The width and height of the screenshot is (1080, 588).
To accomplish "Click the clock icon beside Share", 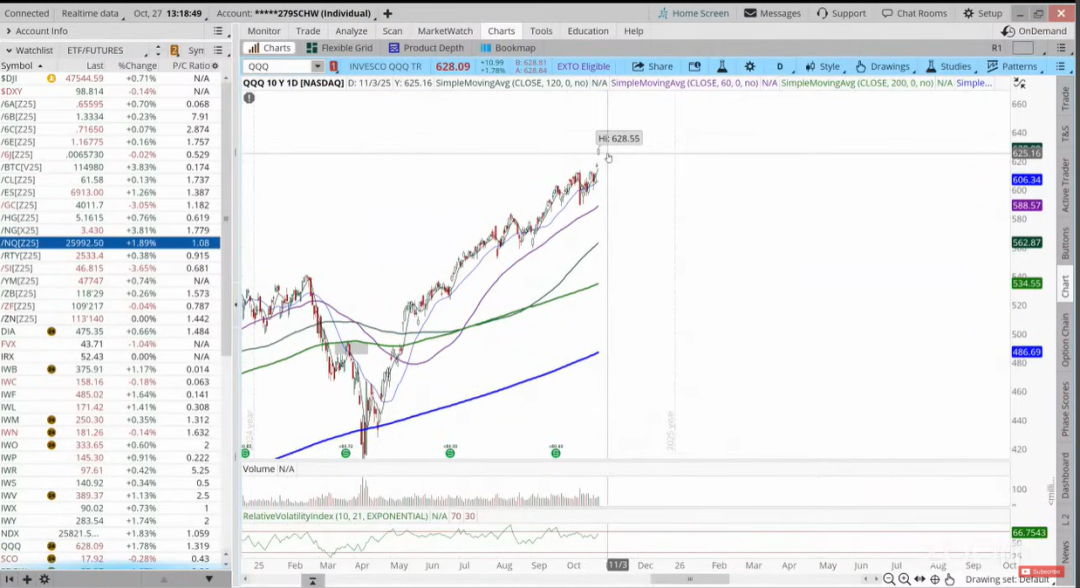I will pos(694,66).
